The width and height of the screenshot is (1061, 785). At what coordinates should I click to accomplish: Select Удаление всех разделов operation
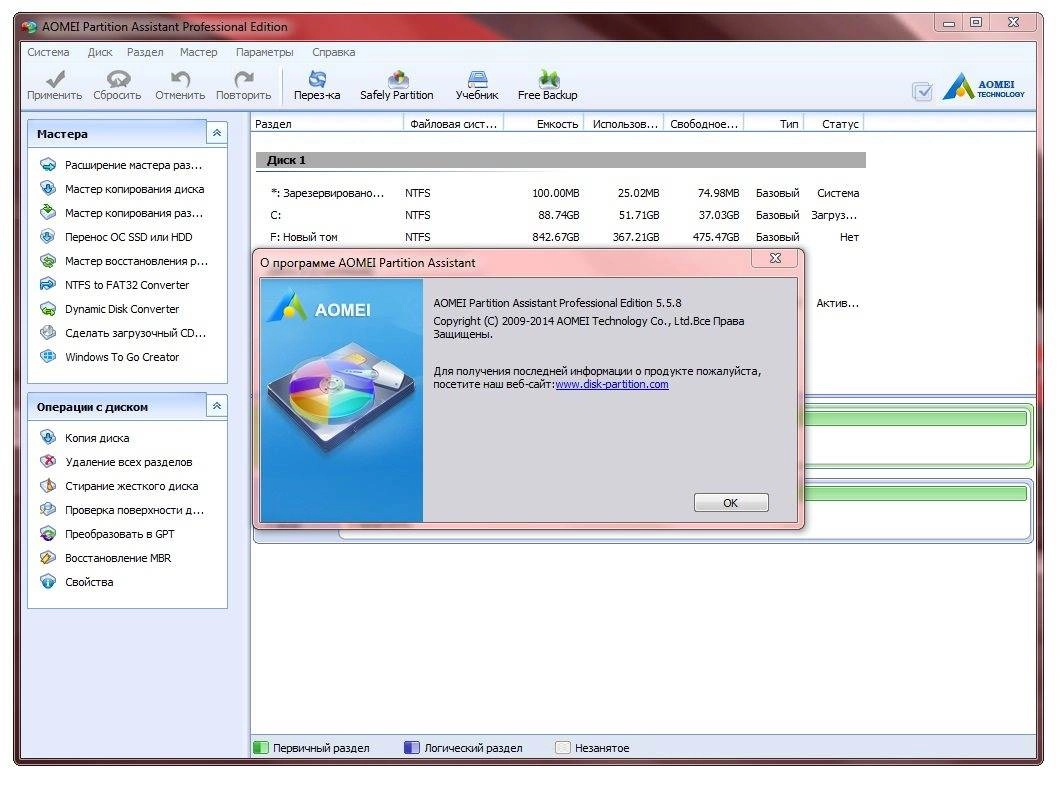pyautogui.click(x=116, y=462)
